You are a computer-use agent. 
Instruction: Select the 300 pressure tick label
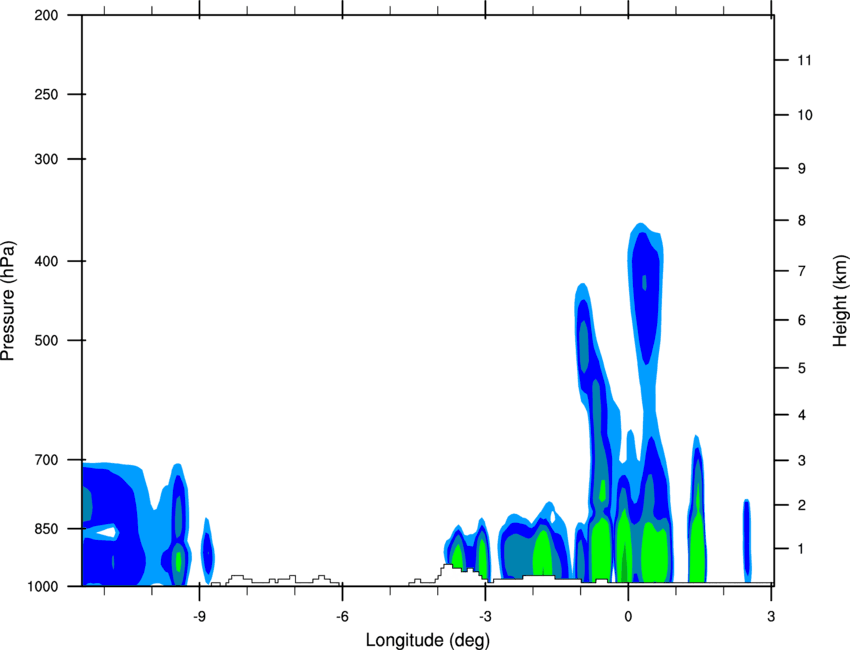[46, 159]
